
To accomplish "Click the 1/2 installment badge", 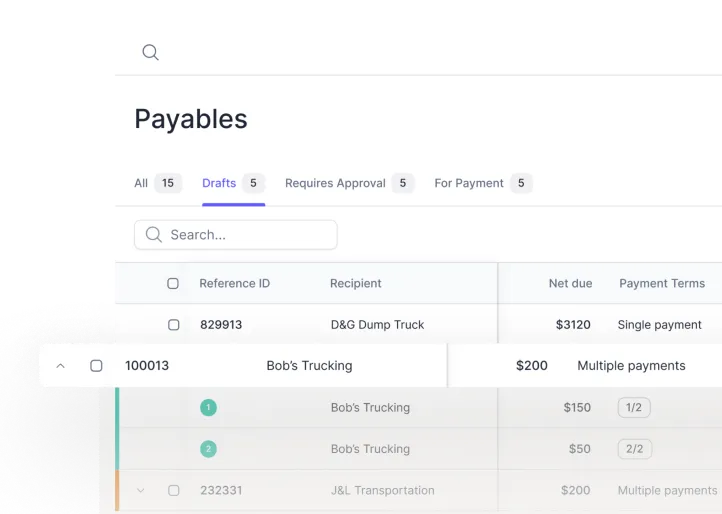I will pyautogui.click(x=634, y=407).
